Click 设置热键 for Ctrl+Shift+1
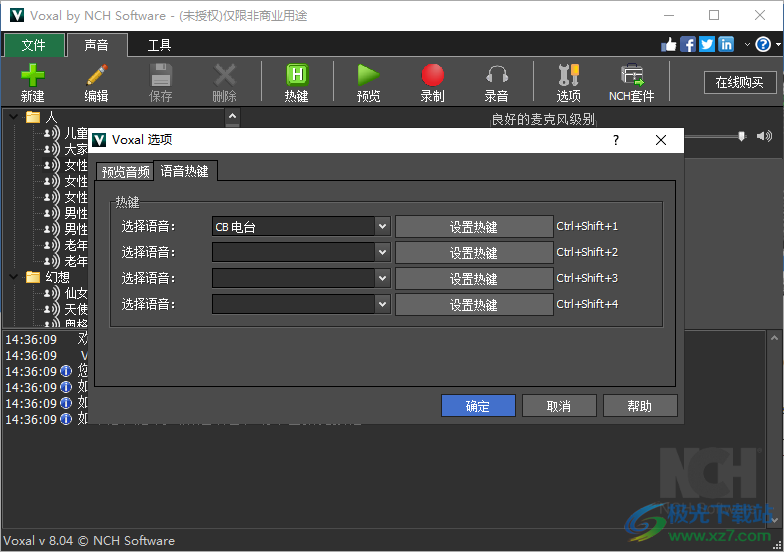 pyautogui.click(x=474, y=226)
